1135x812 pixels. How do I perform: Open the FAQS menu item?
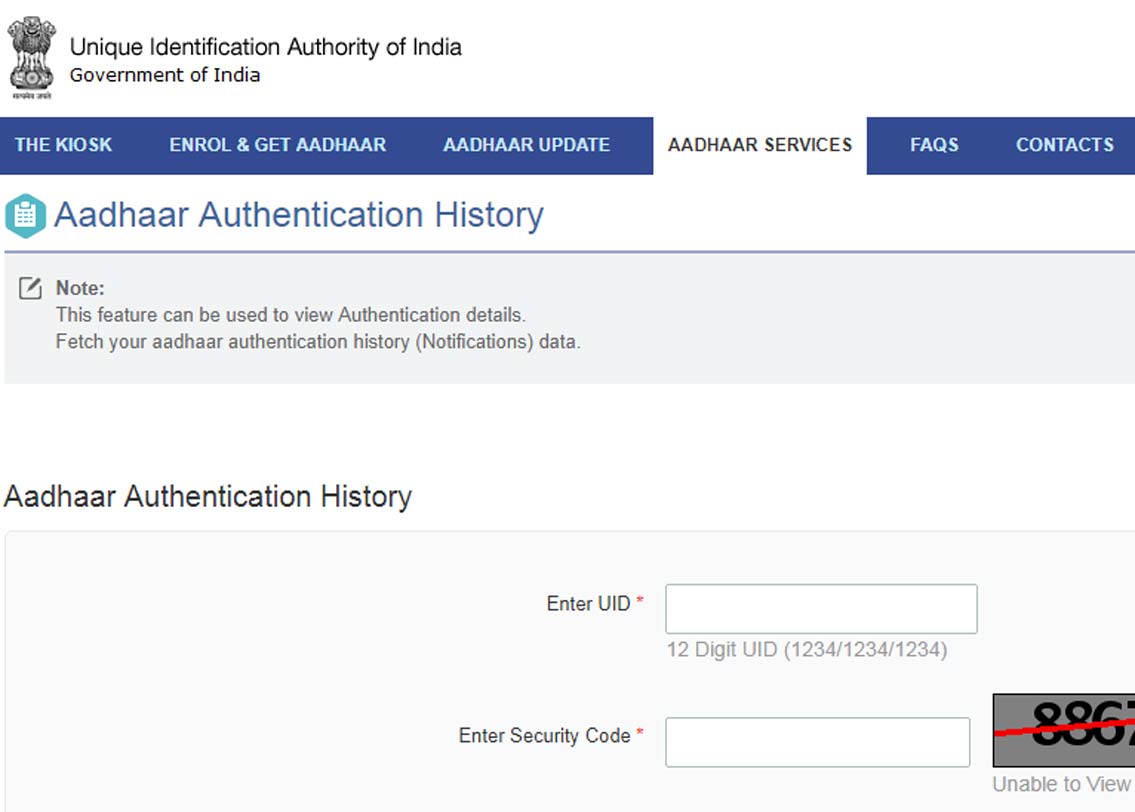coord(934,145)
